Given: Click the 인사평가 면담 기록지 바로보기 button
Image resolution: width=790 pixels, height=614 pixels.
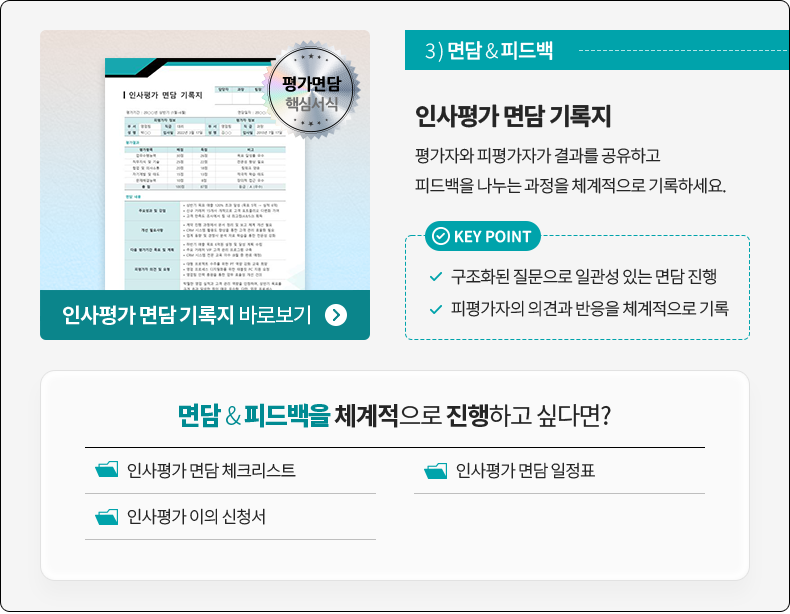Looking at the screenshot, I should pyautogui.click(x=205, y=315).
